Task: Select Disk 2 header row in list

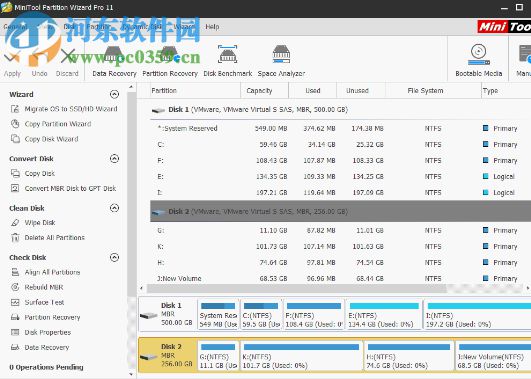Action: tap(340, 211)
